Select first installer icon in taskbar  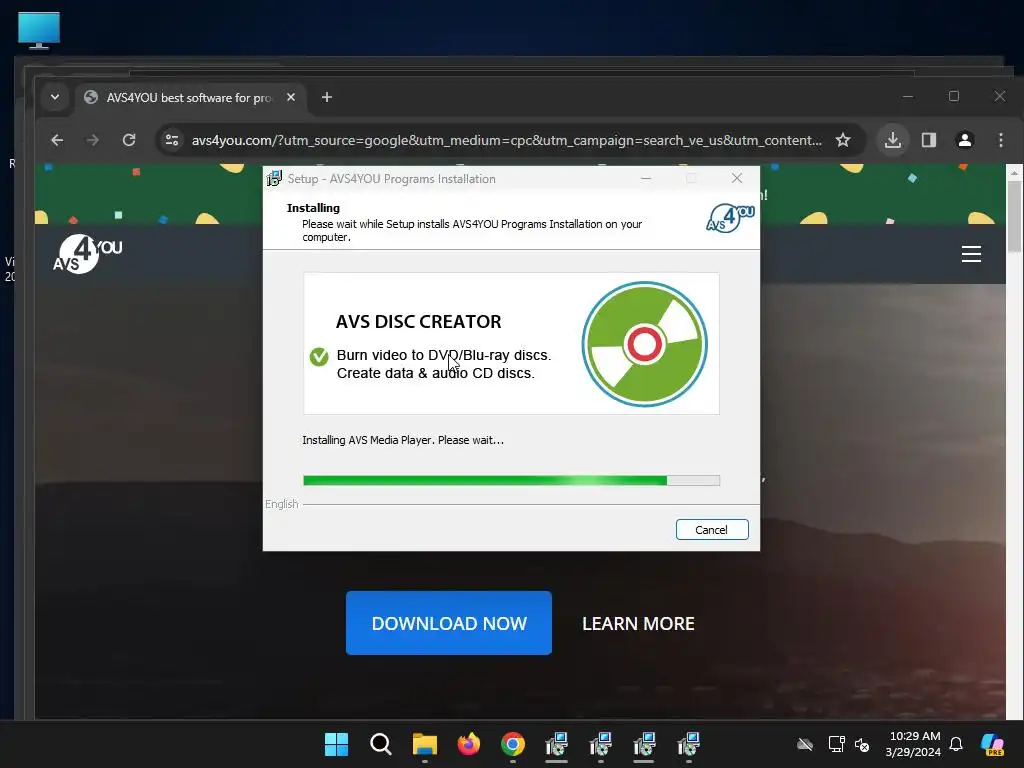[556, 744]
